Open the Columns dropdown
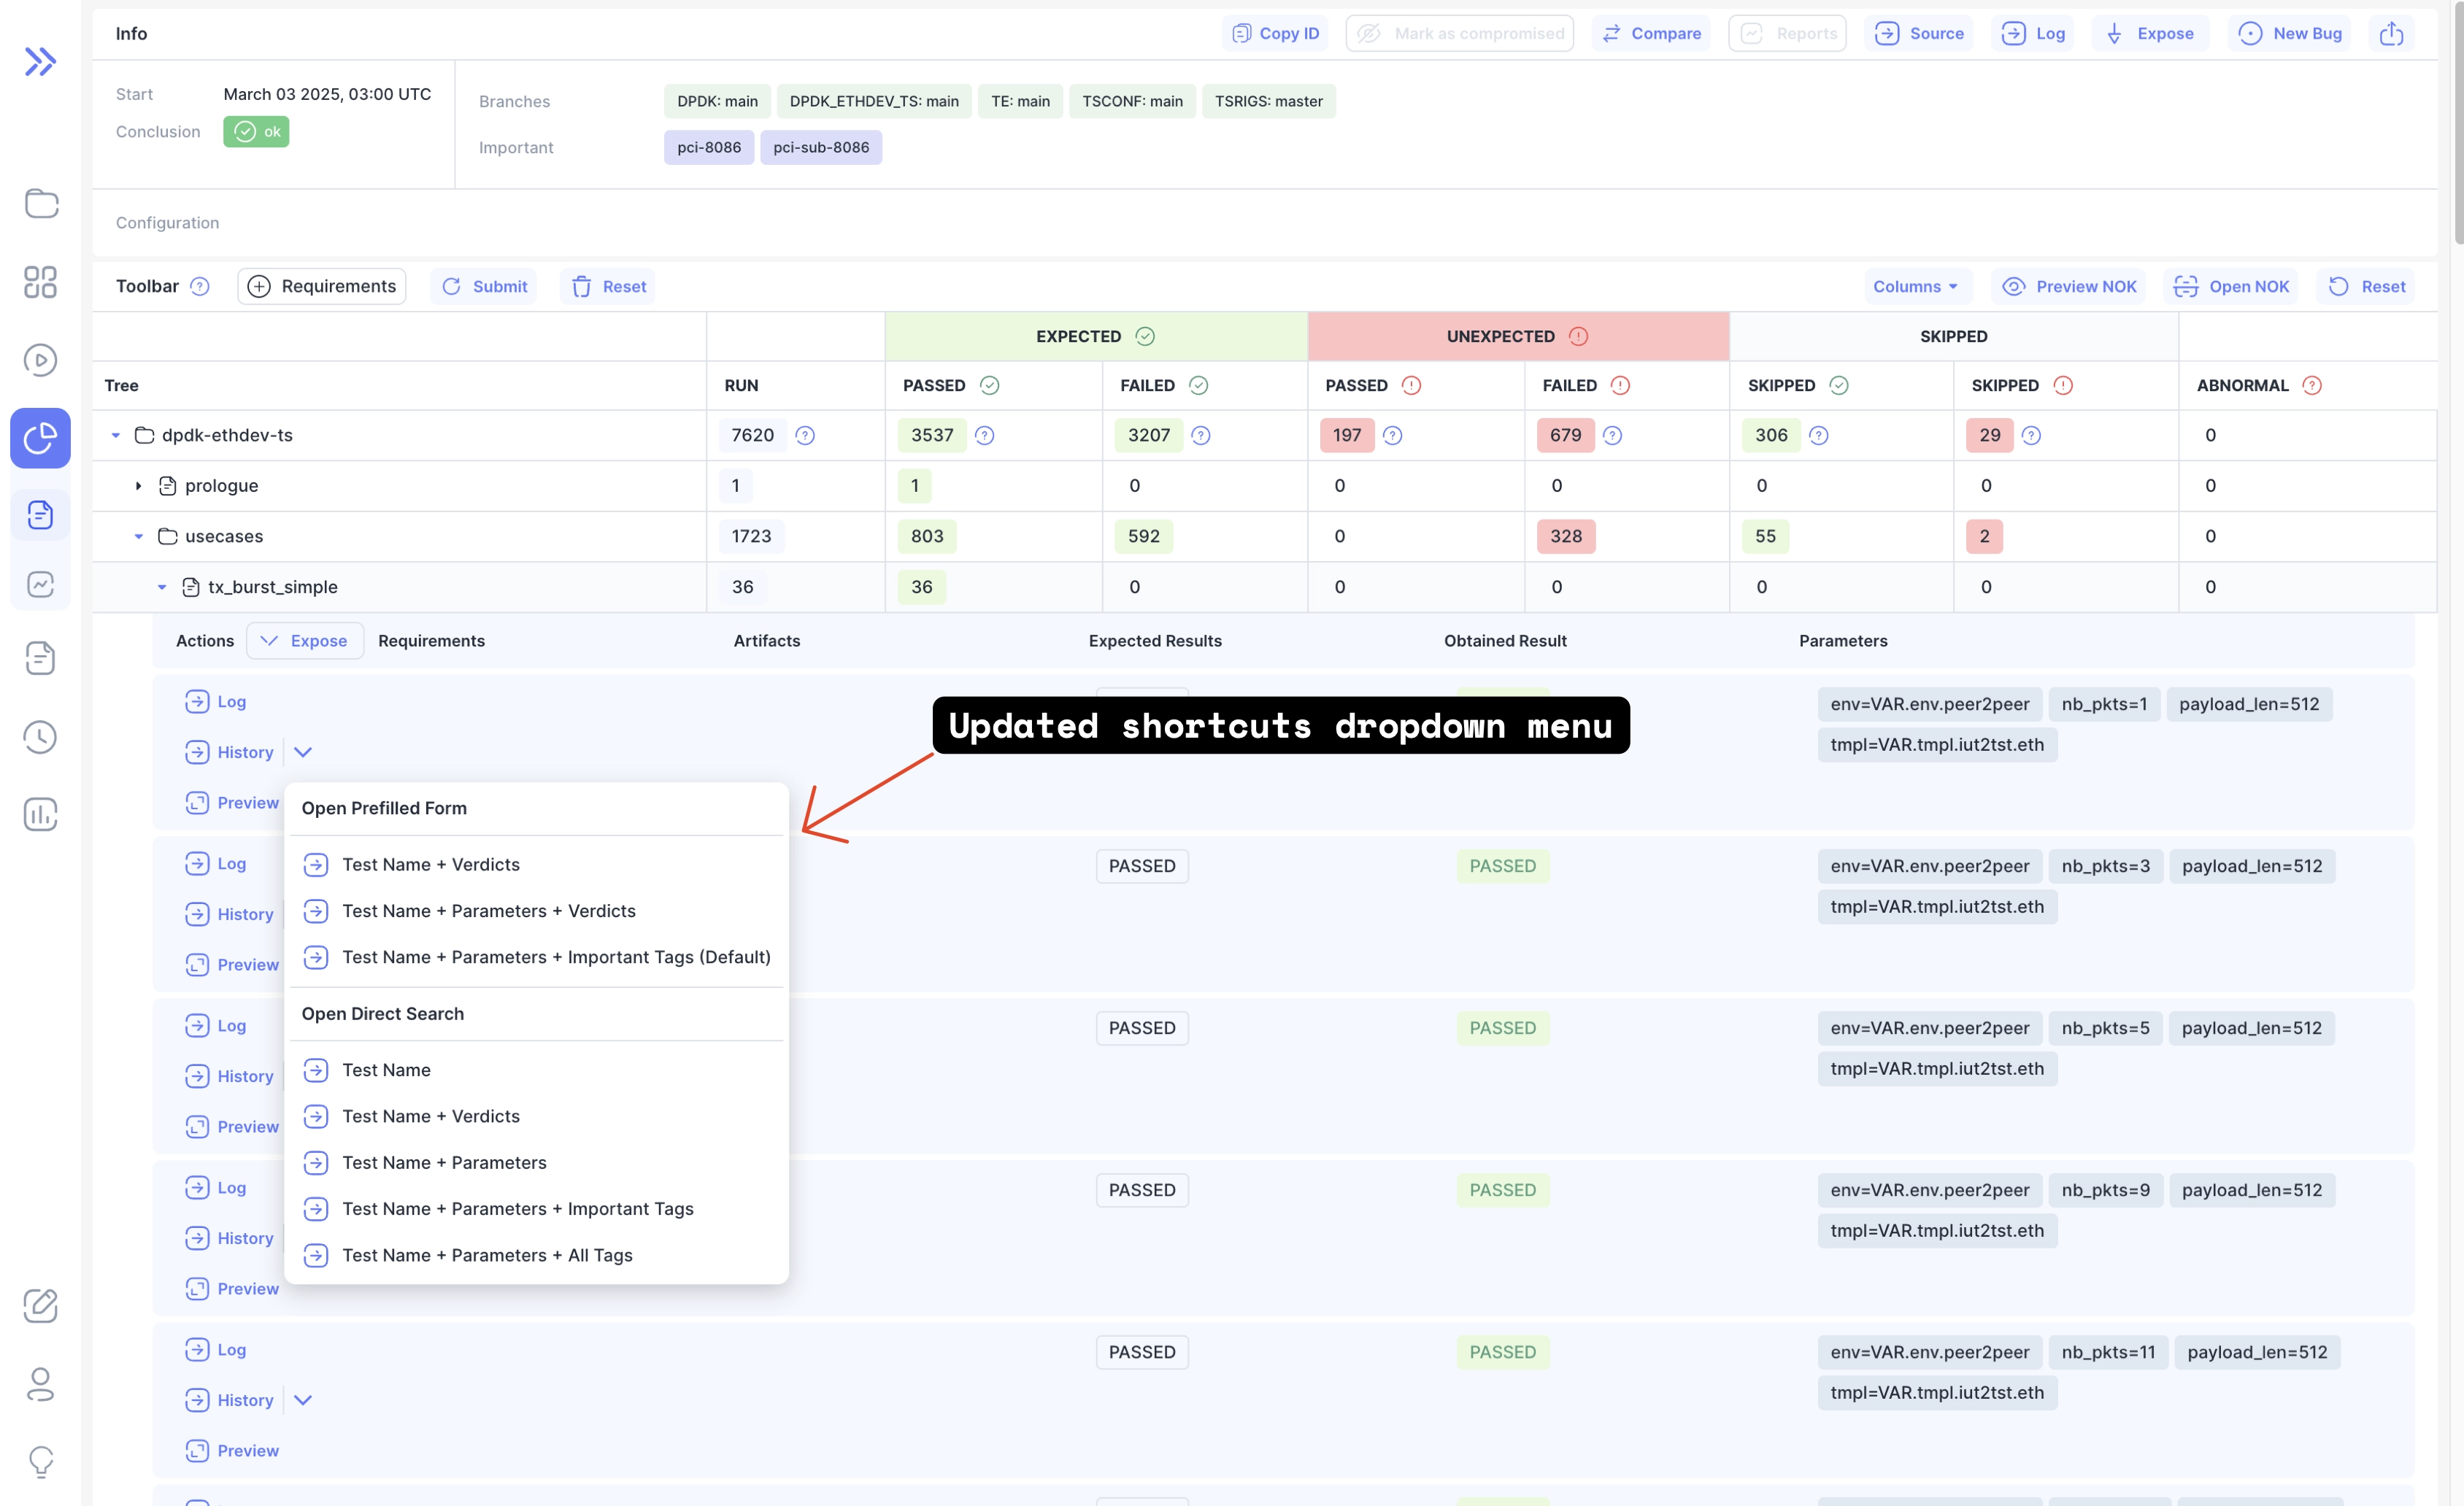 pos(1916,287)
